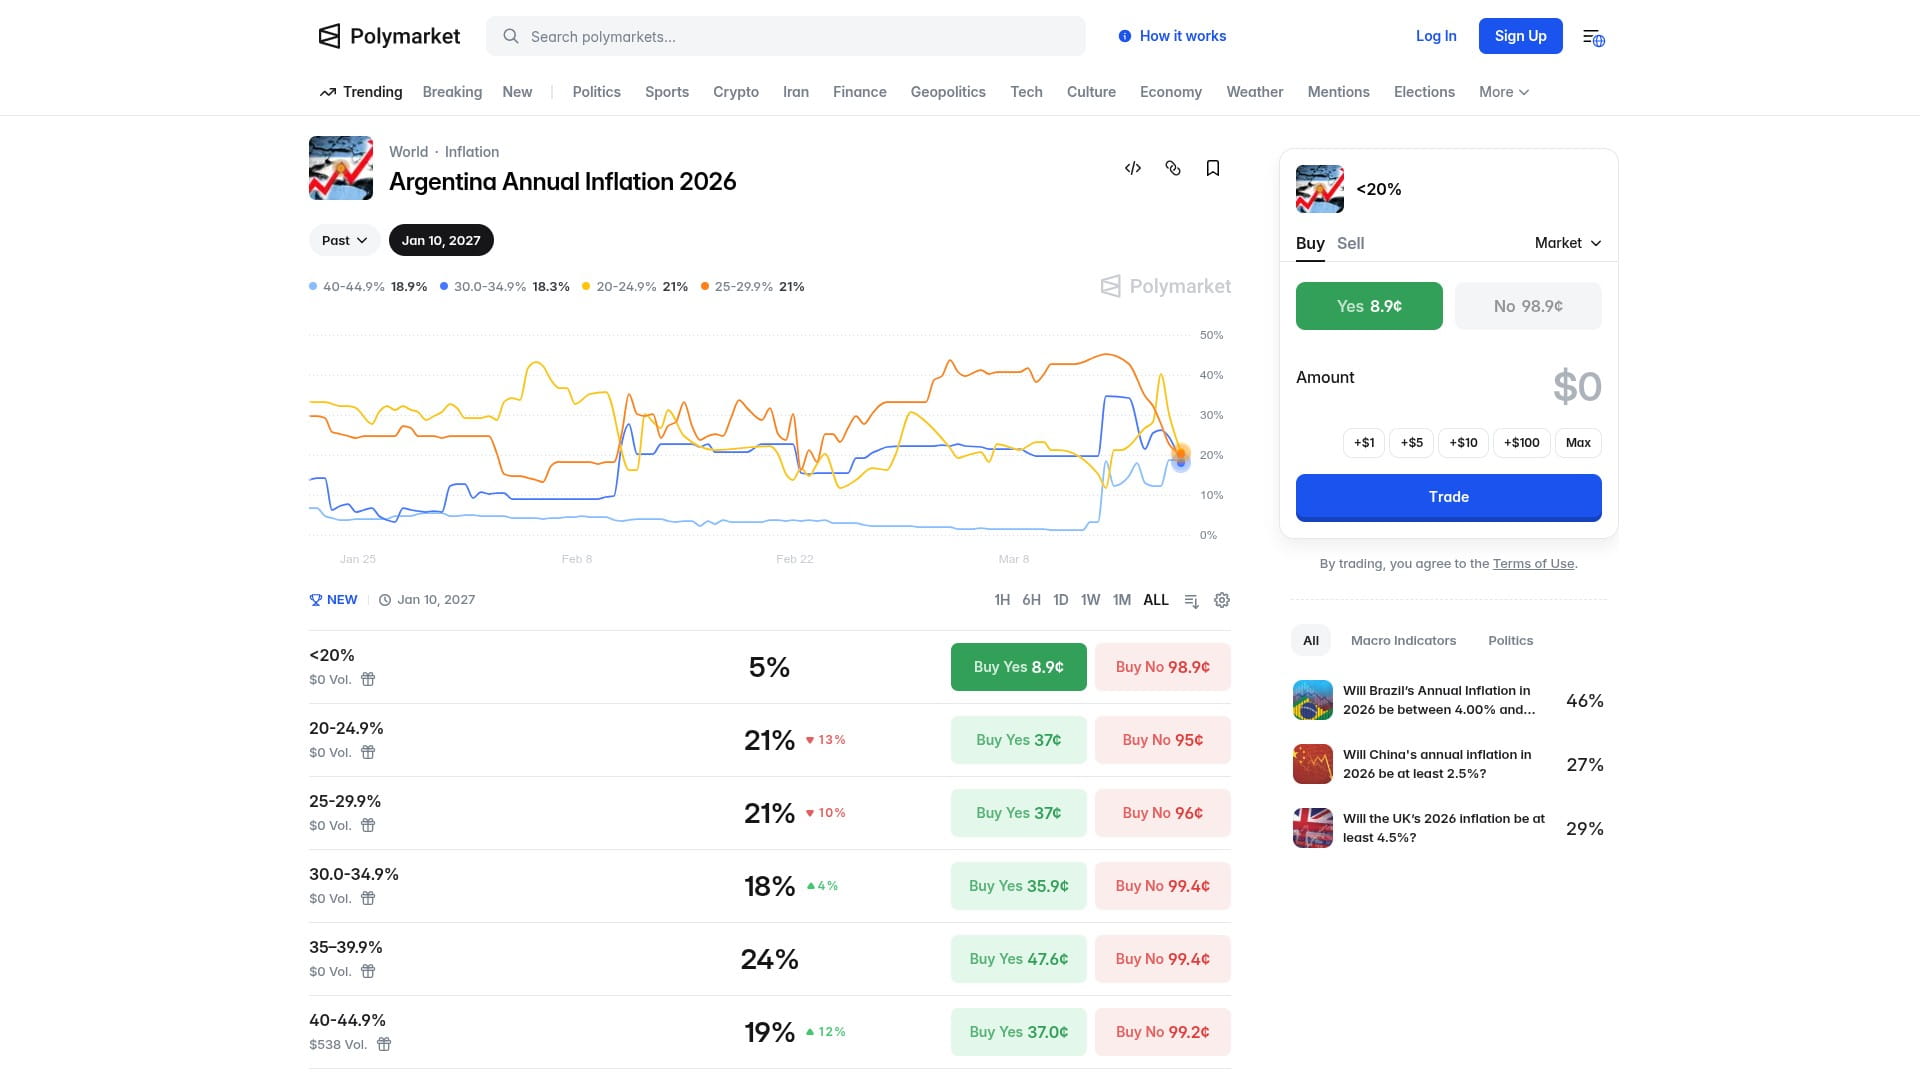This screenshot has height=1080, width=1920.
Task: Switch to the Sell option
Action: [1350, 243]
